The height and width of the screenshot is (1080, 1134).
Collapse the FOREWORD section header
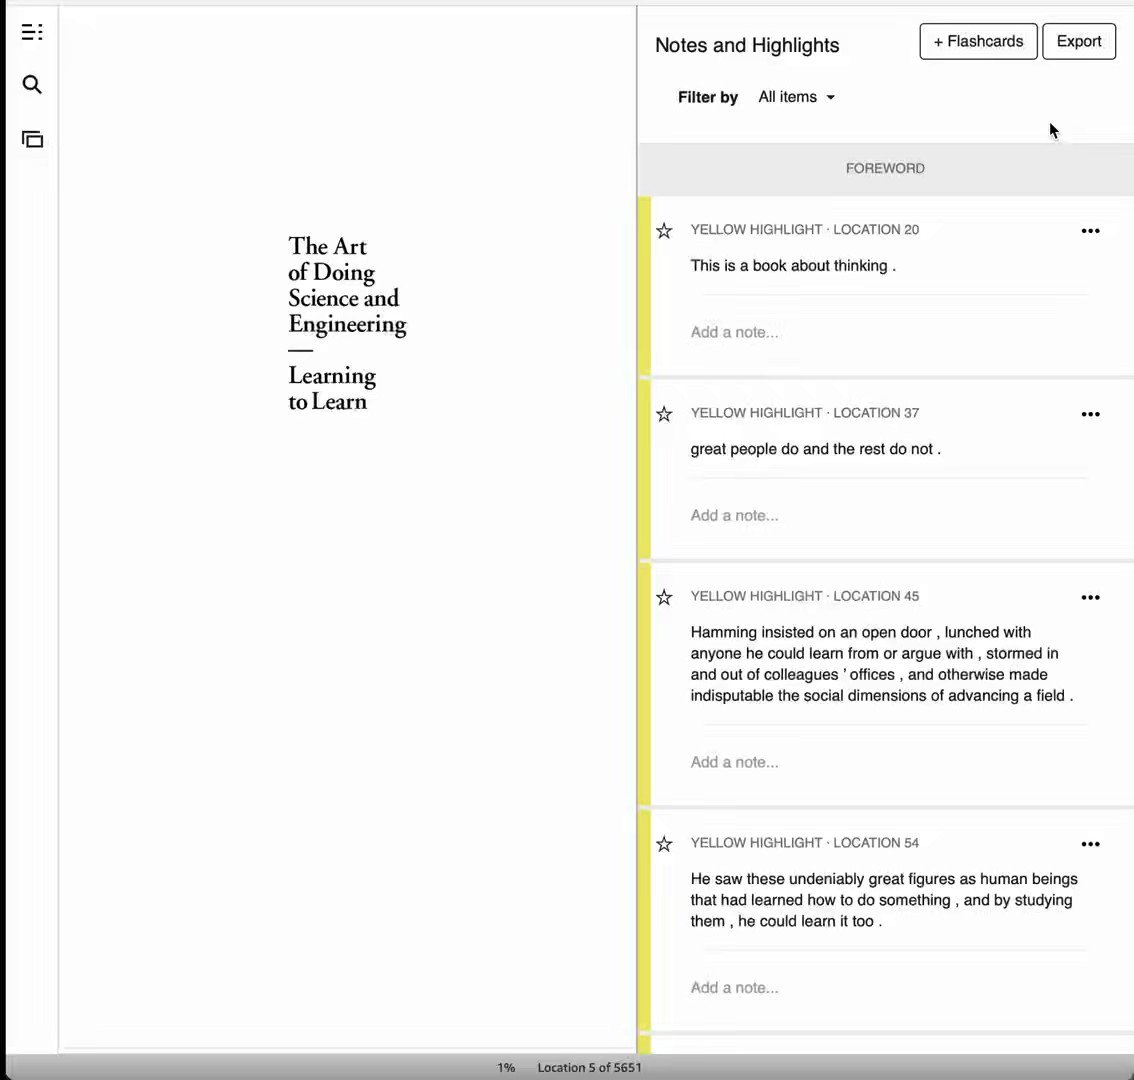pos(885,168)
